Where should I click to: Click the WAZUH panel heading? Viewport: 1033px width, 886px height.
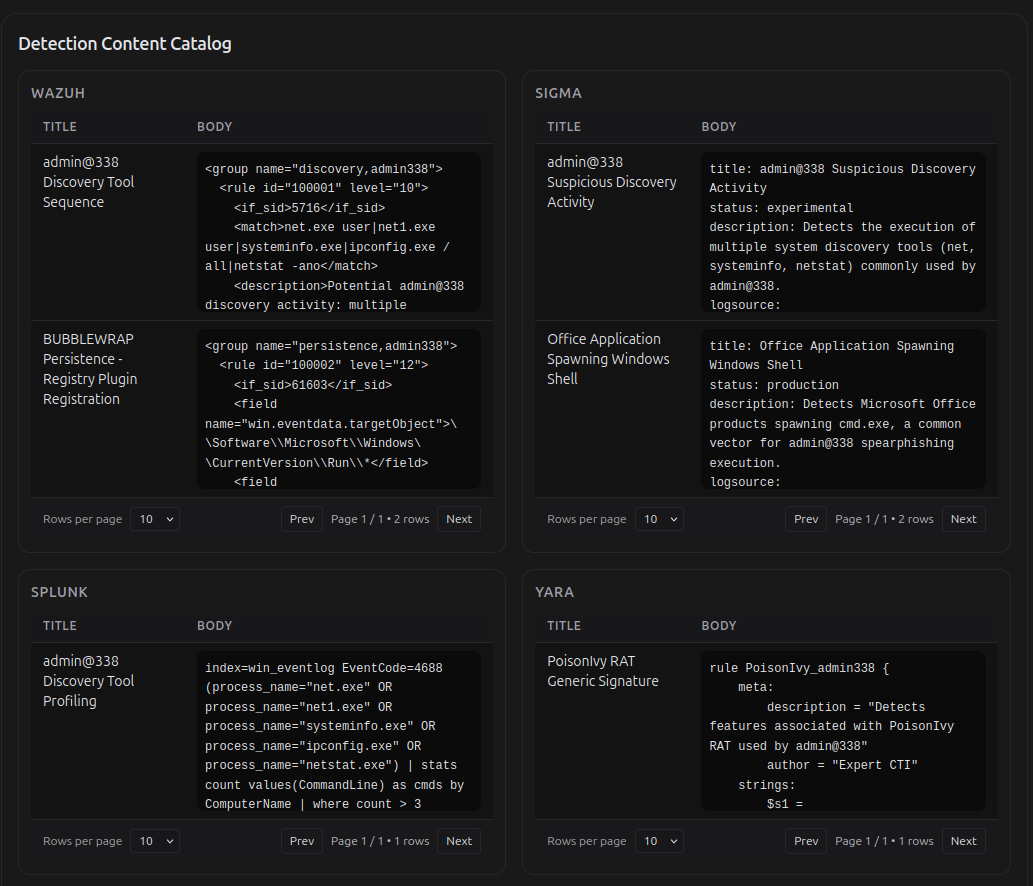click(x=58, y=94)
